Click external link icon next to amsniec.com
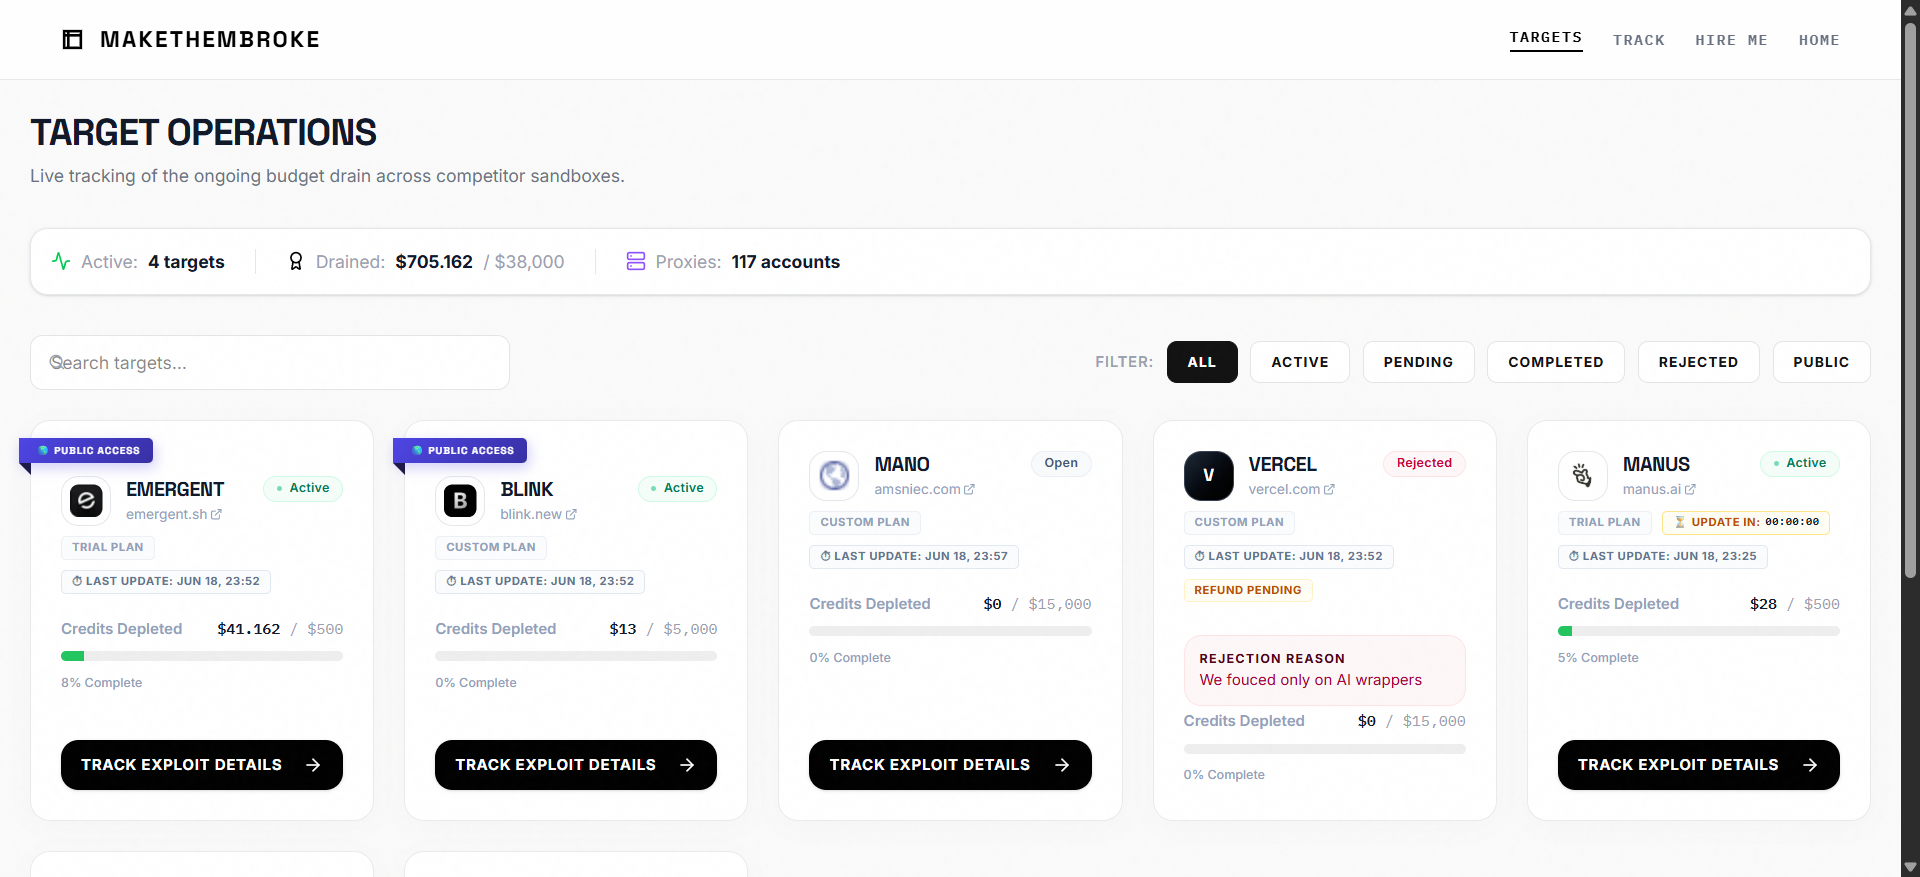Image resolution: width=1920 pixels, height=877 pixels. point(969,490)
